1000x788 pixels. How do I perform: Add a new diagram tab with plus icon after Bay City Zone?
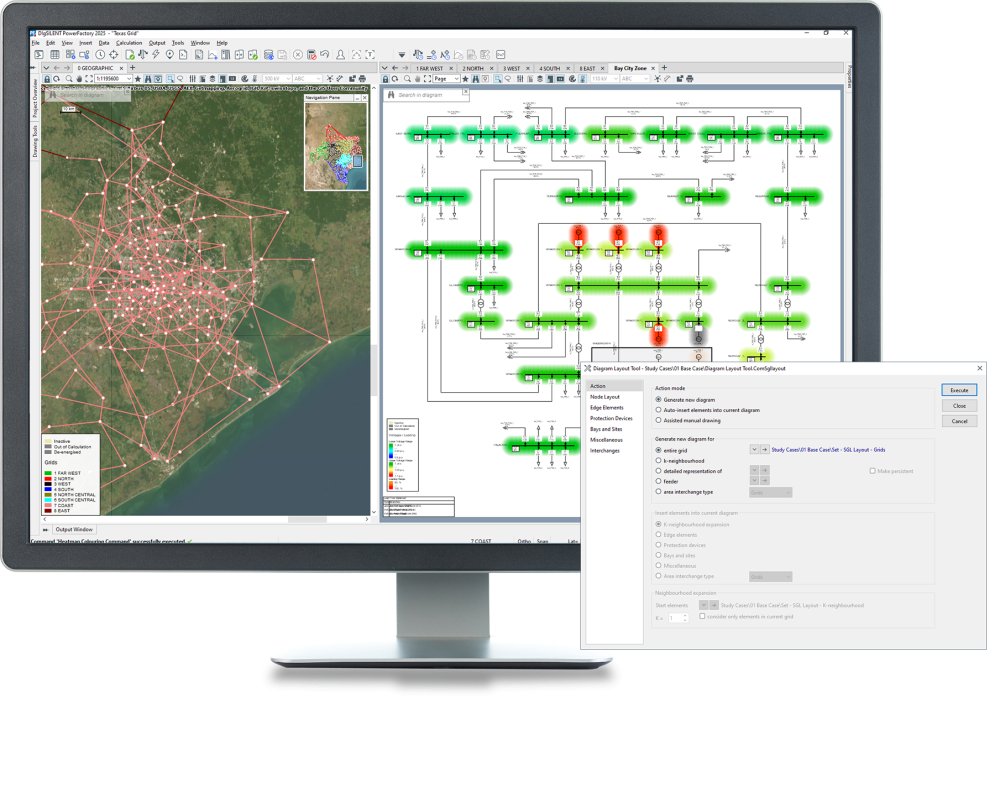pos(664,68)
